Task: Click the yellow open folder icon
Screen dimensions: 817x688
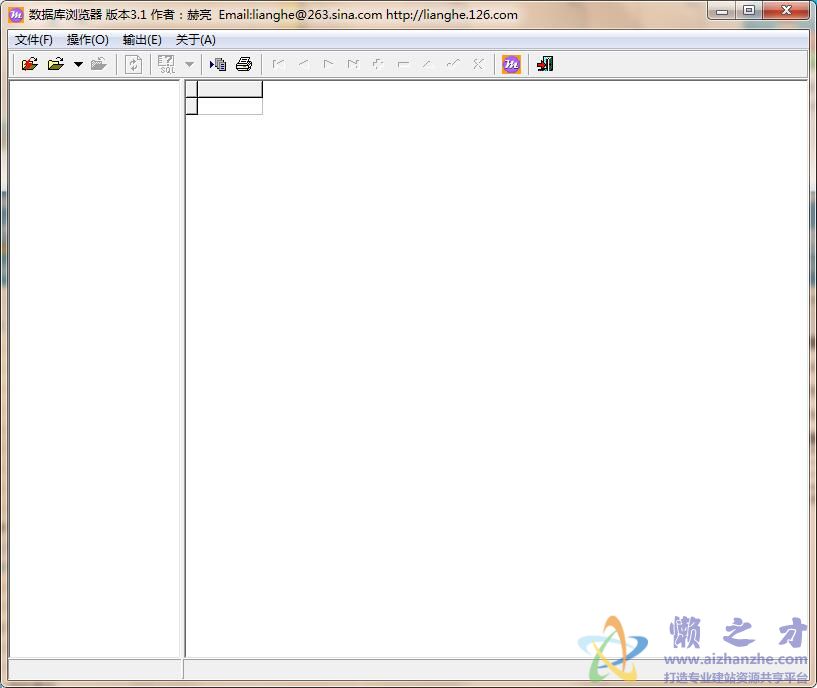Action: [x=56, y=64]
